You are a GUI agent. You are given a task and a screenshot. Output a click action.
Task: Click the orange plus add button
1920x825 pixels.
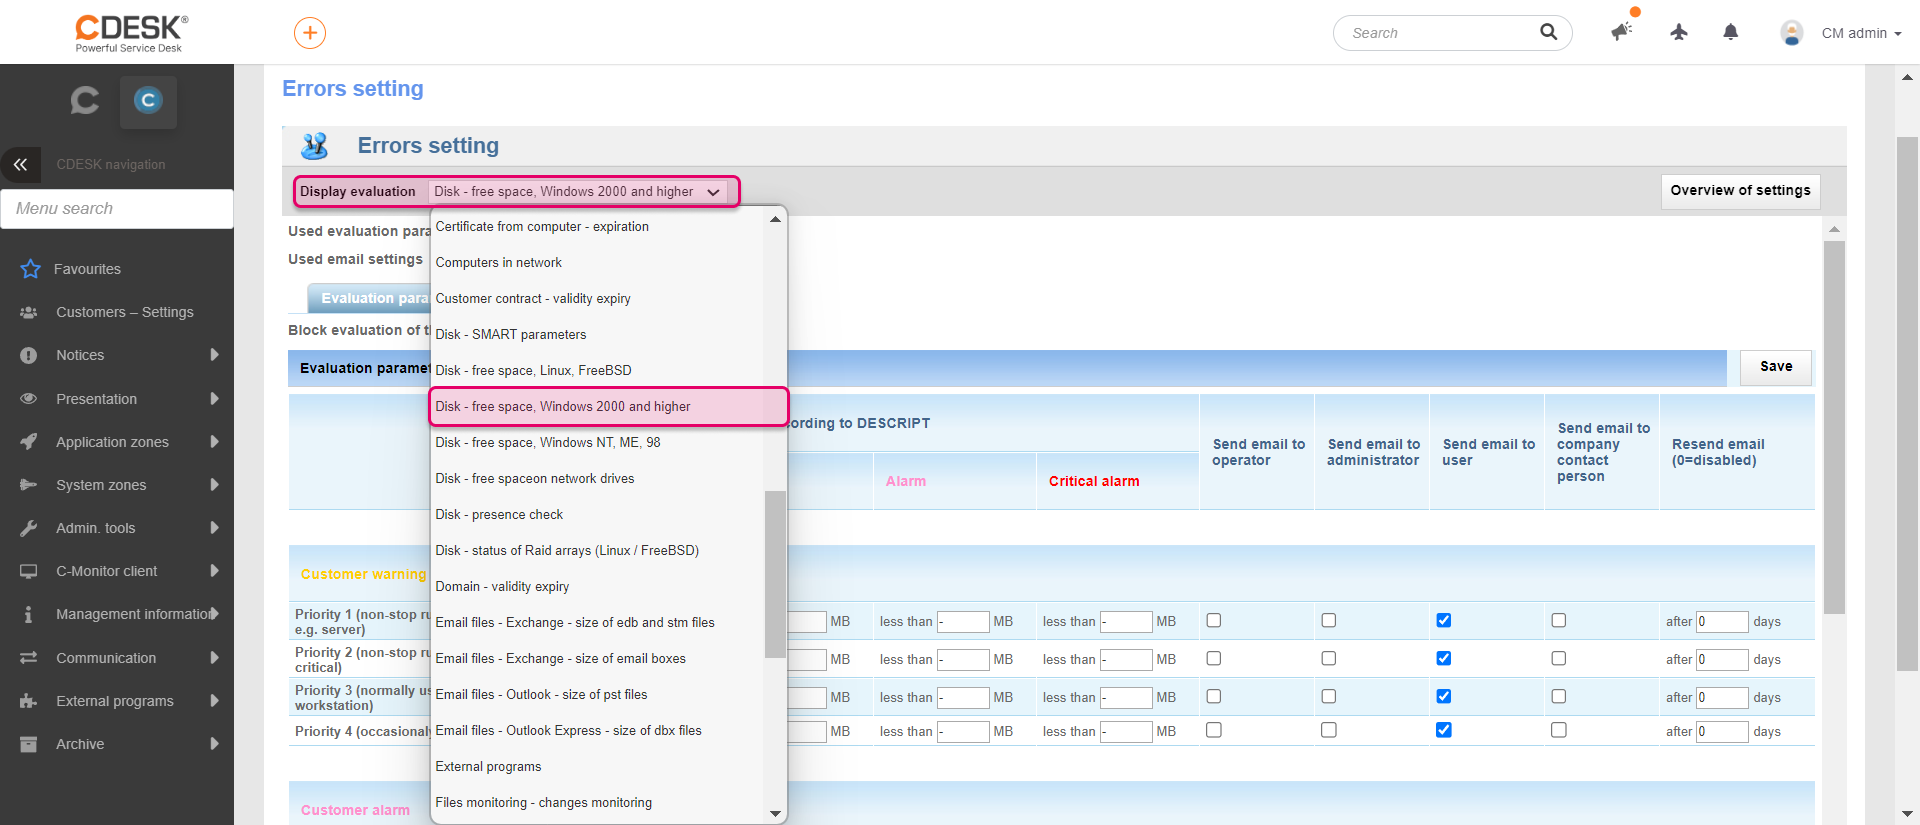[310, 33]
